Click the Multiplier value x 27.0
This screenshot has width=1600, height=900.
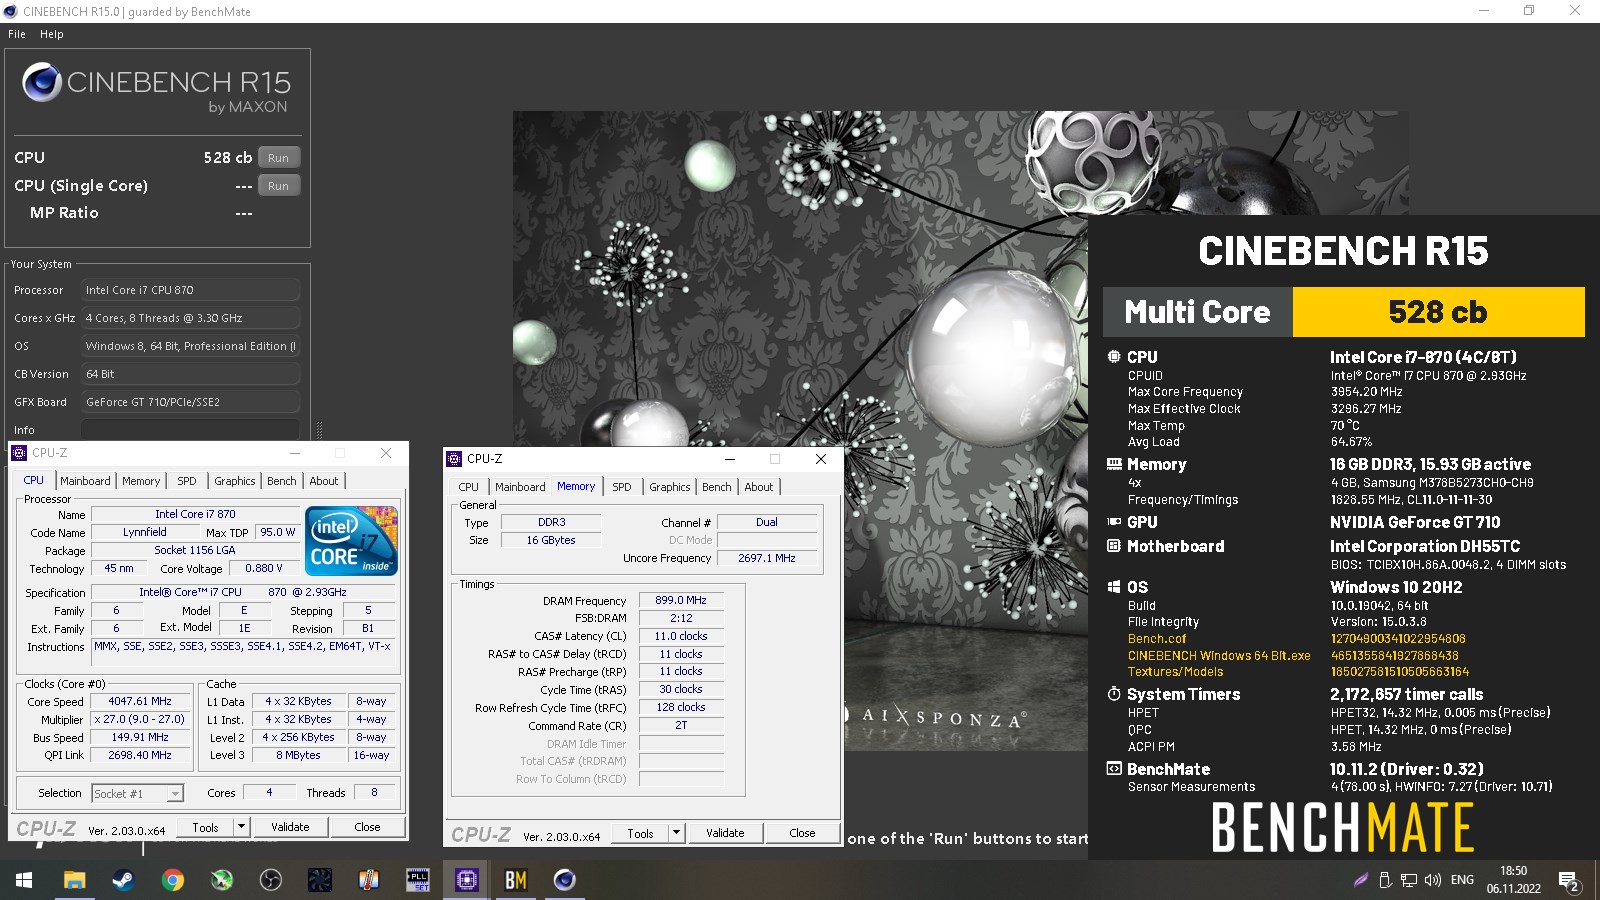tap(140, 719)
